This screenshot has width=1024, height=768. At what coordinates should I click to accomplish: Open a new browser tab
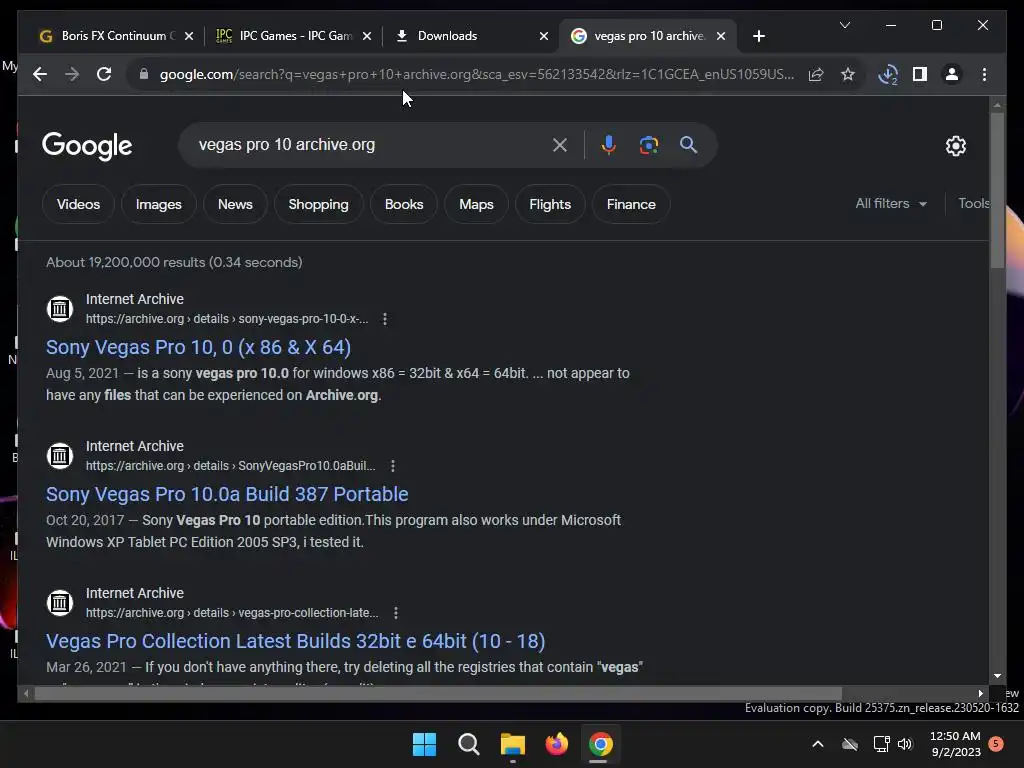point(758,37)
